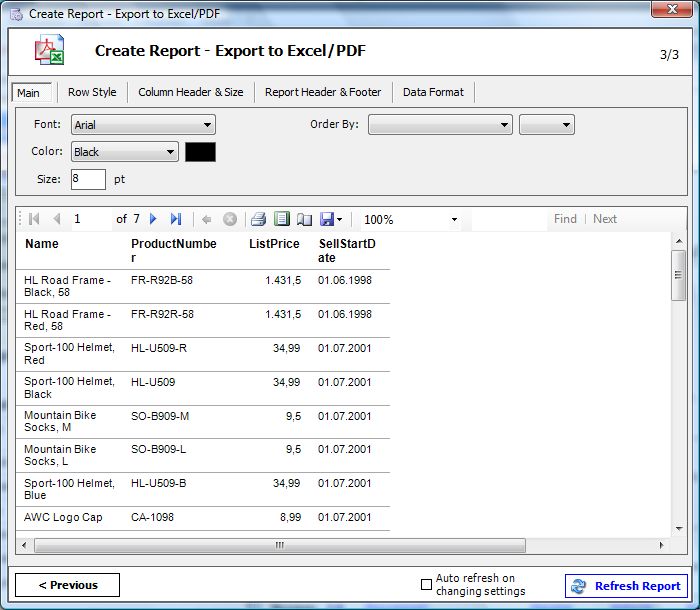Open the sort direction dropdown
The height and width of the screenshot is (610, 700).
[547, 125]
